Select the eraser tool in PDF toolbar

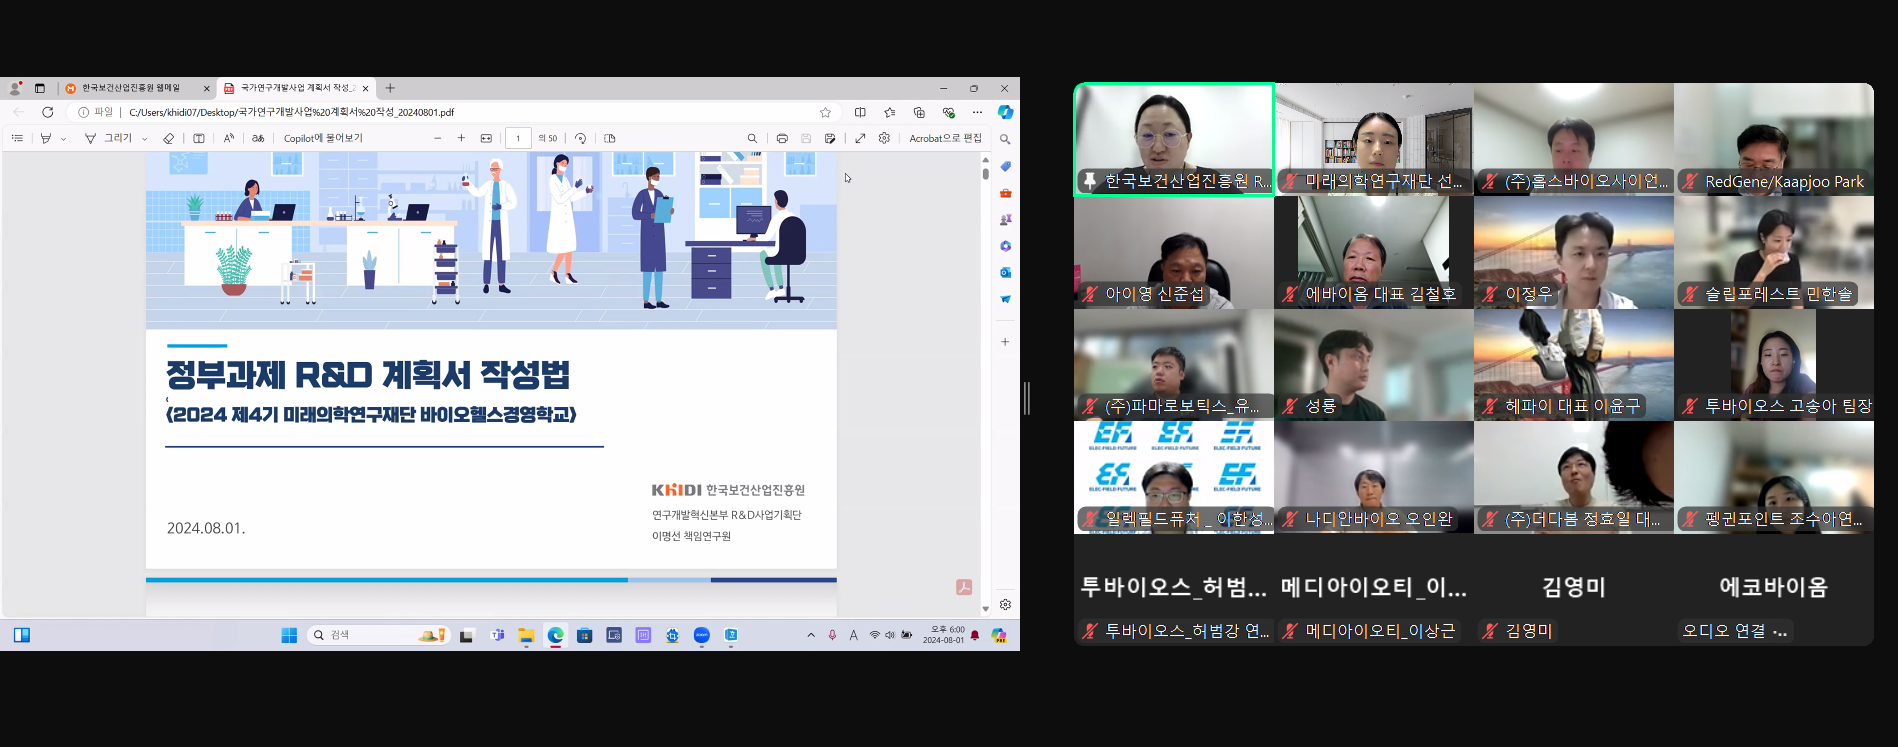(168, 138)
